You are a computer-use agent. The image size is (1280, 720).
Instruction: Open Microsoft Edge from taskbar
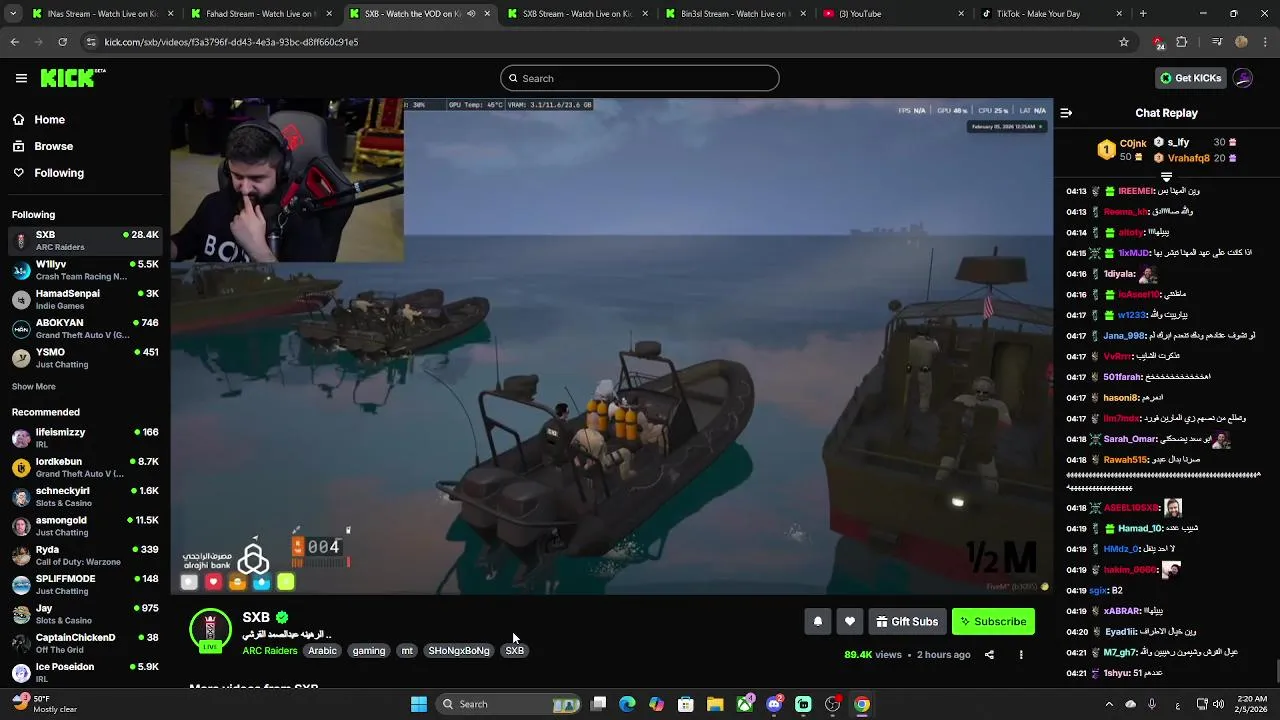click(627, 704)
